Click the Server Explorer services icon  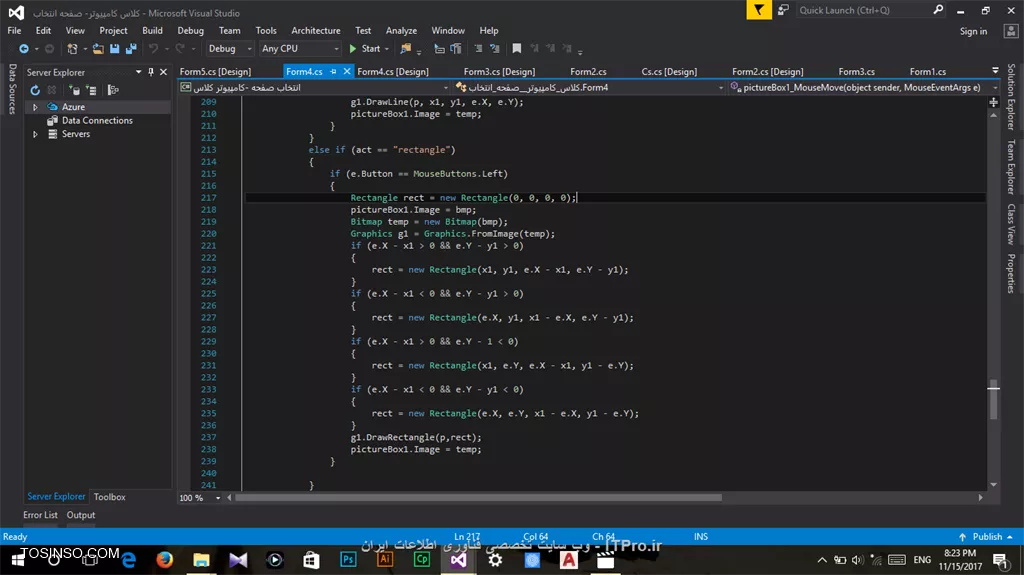[x=113, y=90]
